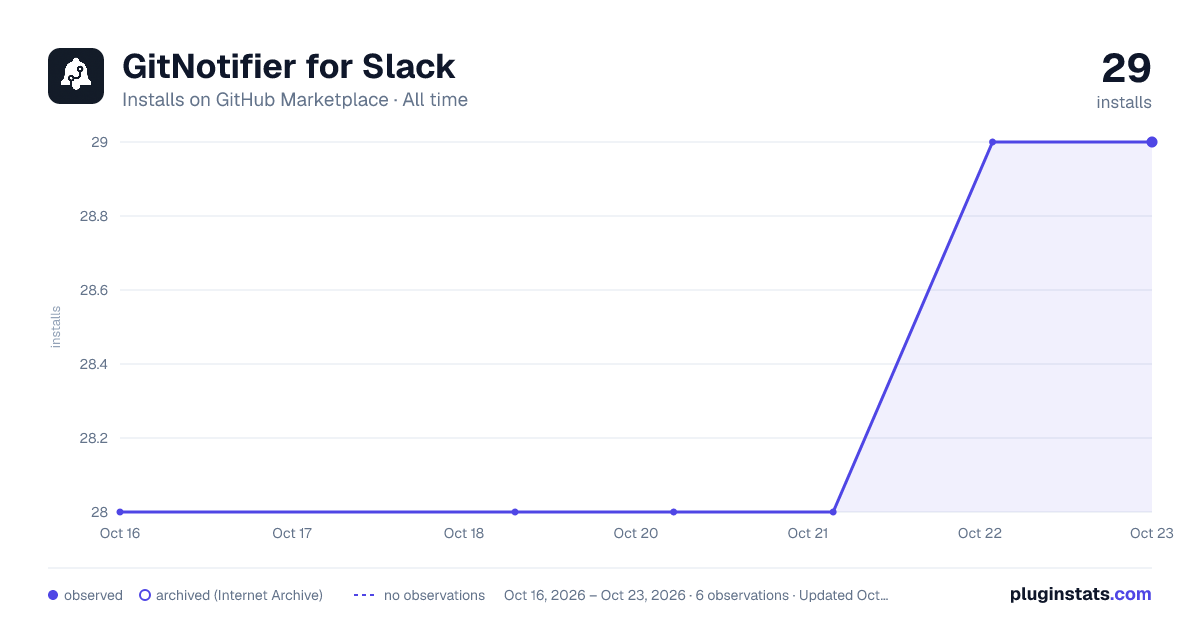Click the 28.8 y-axis label
The width and height of the screenshot is (1200, 630).
pyautogui.click(x=94, y=216)
